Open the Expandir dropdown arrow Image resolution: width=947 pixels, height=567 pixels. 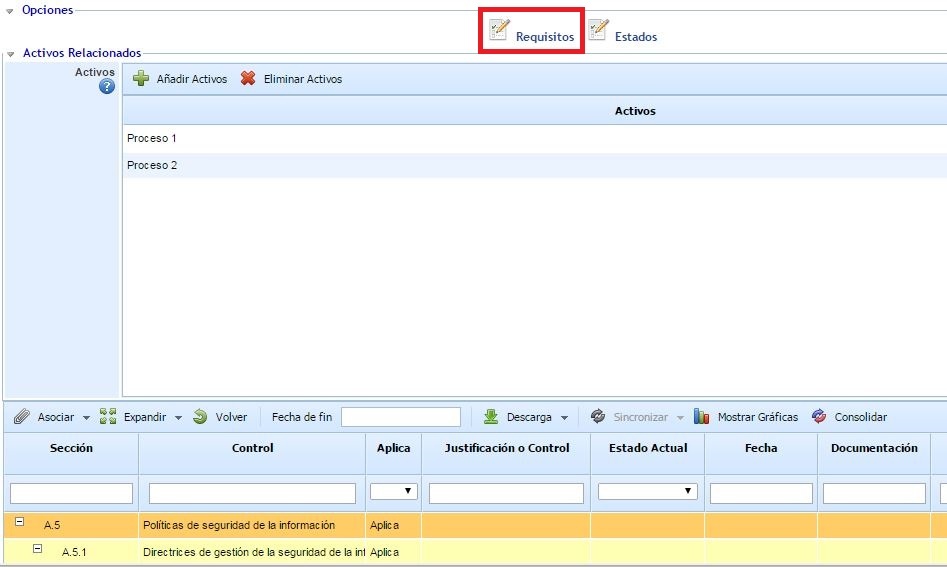179,418
